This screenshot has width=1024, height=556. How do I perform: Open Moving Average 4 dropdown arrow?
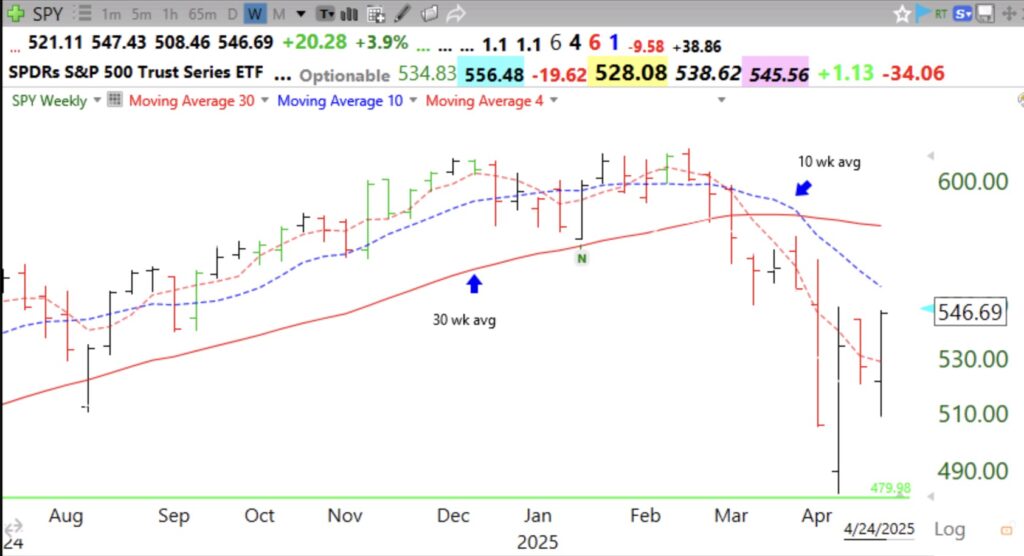click(554, 100)
